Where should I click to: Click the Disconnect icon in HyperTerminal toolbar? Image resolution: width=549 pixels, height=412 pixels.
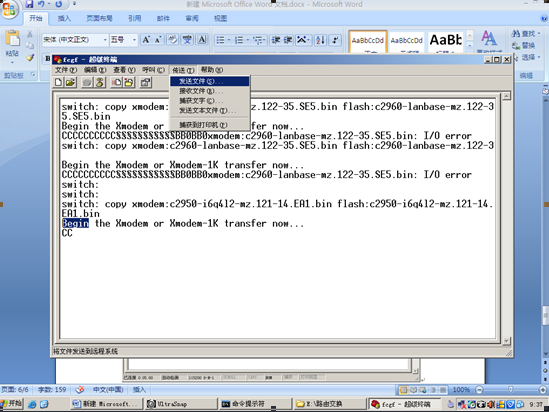tap(100, 83)
